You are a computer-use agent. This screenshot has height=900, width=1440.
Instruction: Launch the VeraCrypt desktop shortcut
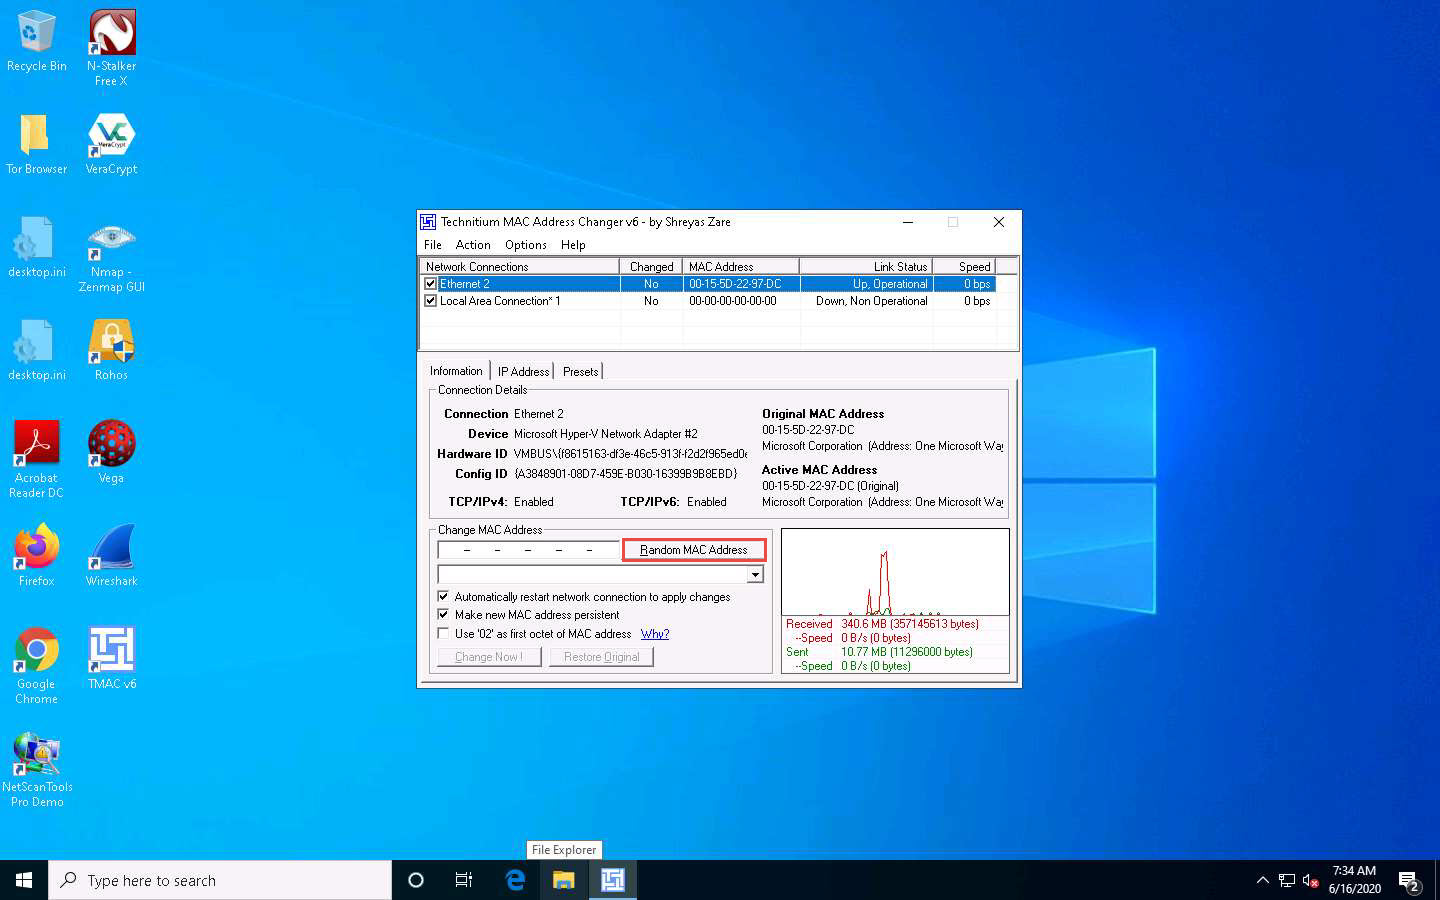click(111, 143)
